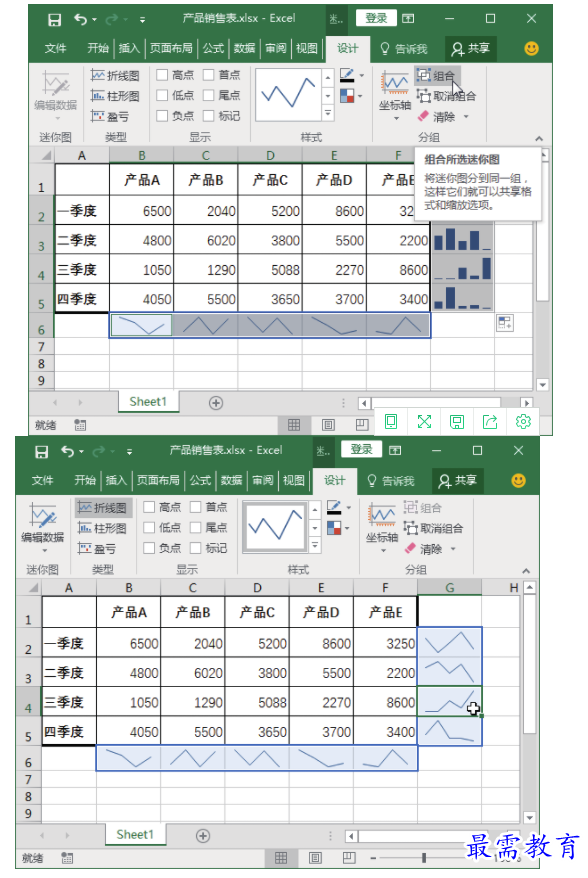The width and height of the screenshot is (588, 878).
Task: Toggle 标记 checkbox in top window
Action: point(209,116)
